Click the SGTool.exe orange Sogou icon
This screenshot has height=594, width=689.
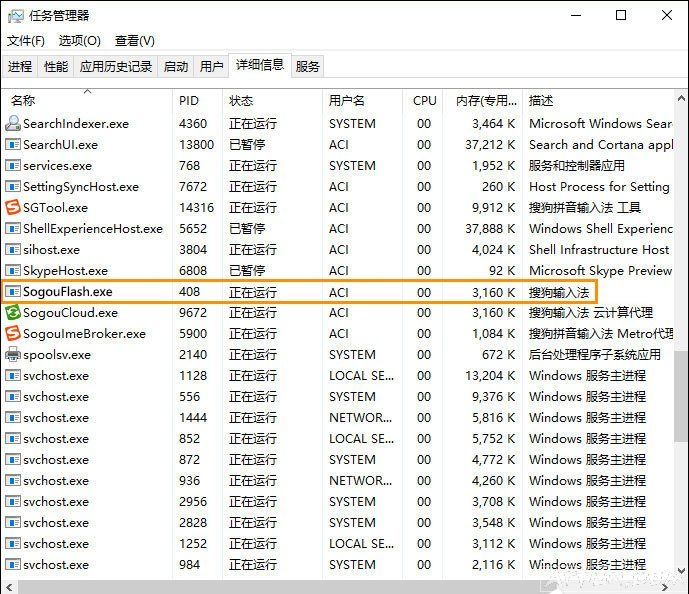(x=13, y=208)
